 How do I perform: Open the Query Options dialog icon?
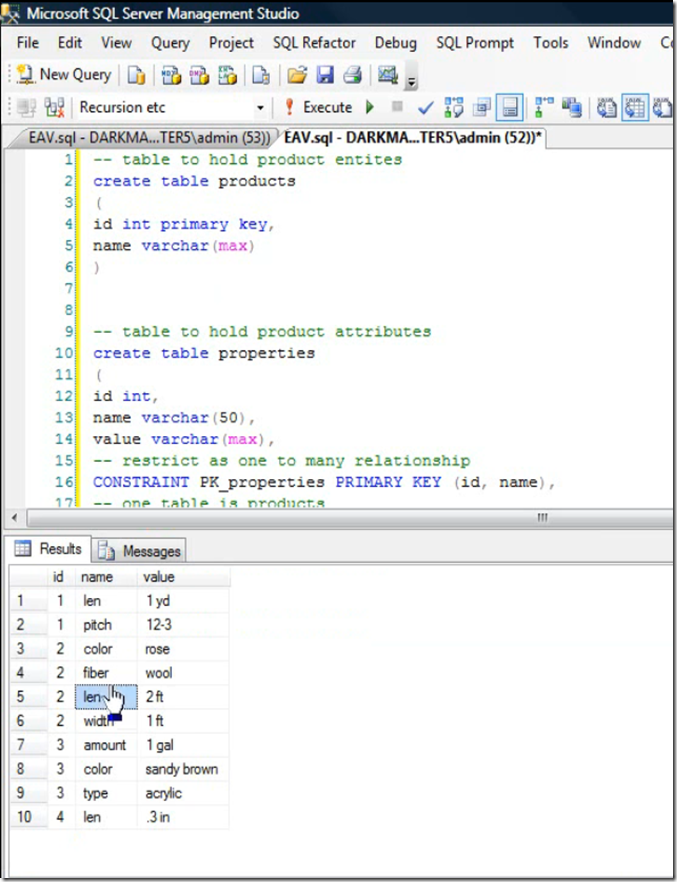[481, 107]
